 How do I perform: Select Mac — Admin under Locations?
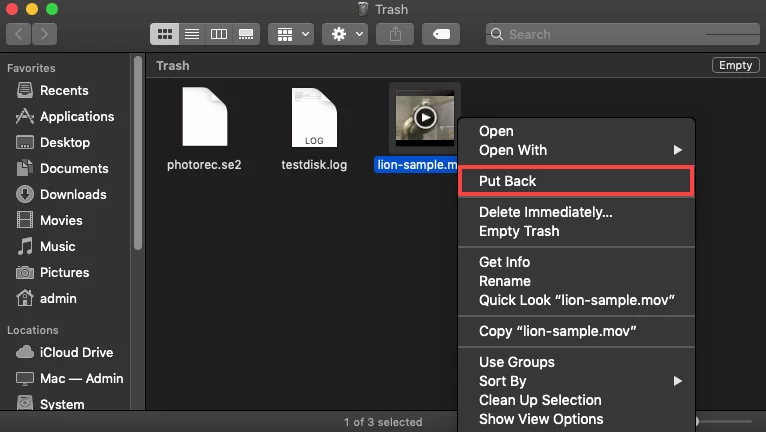click(69, 378)
